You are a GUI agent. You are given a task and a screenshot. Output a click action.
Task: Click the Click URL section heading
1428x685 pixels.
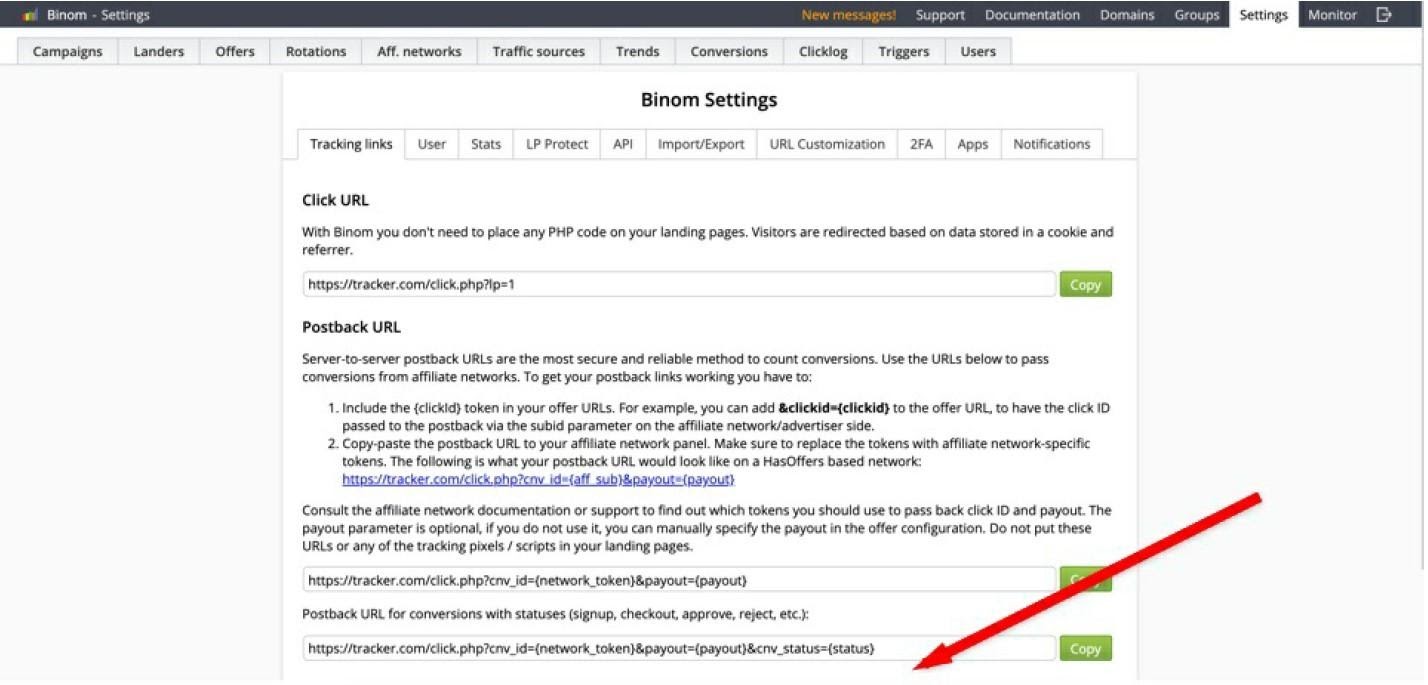pyautogui.click(x=335, y=200)
